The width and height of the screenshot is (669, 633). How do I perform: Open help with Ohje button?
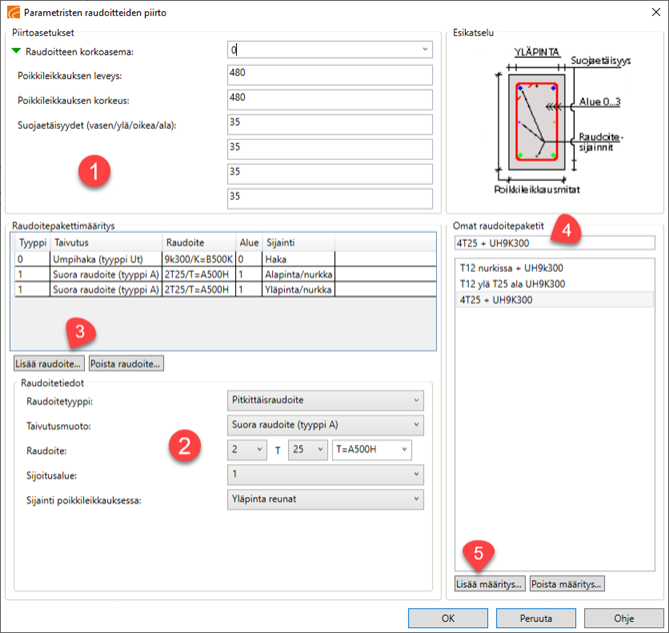[623, 618]
